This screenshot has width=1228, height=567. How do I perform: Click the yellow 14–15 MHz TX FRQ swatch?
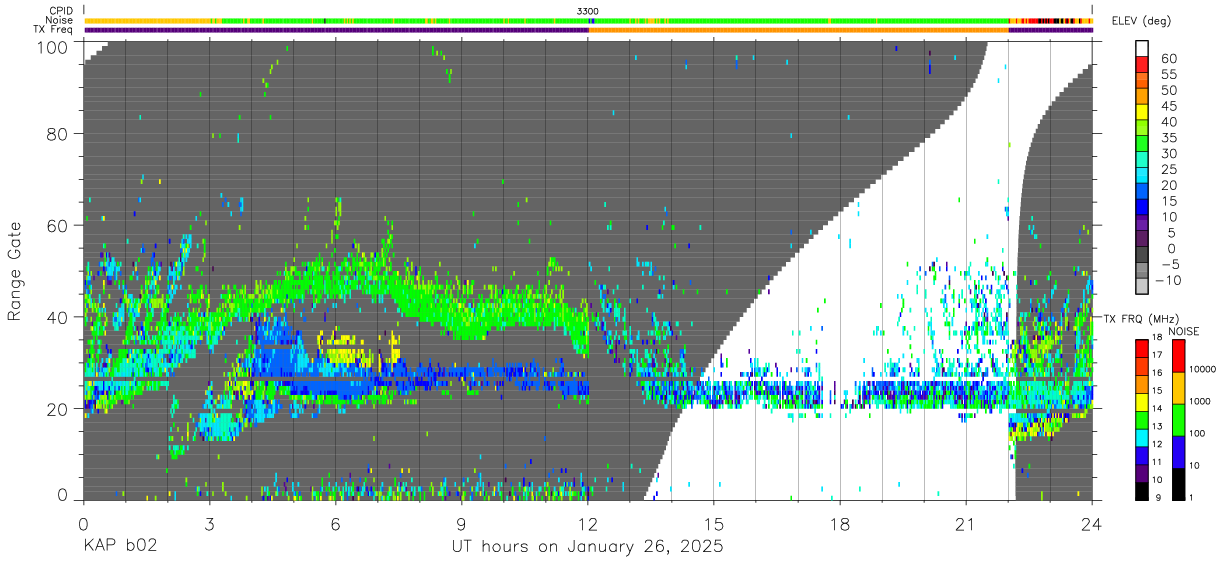(x=1143, y=401)
